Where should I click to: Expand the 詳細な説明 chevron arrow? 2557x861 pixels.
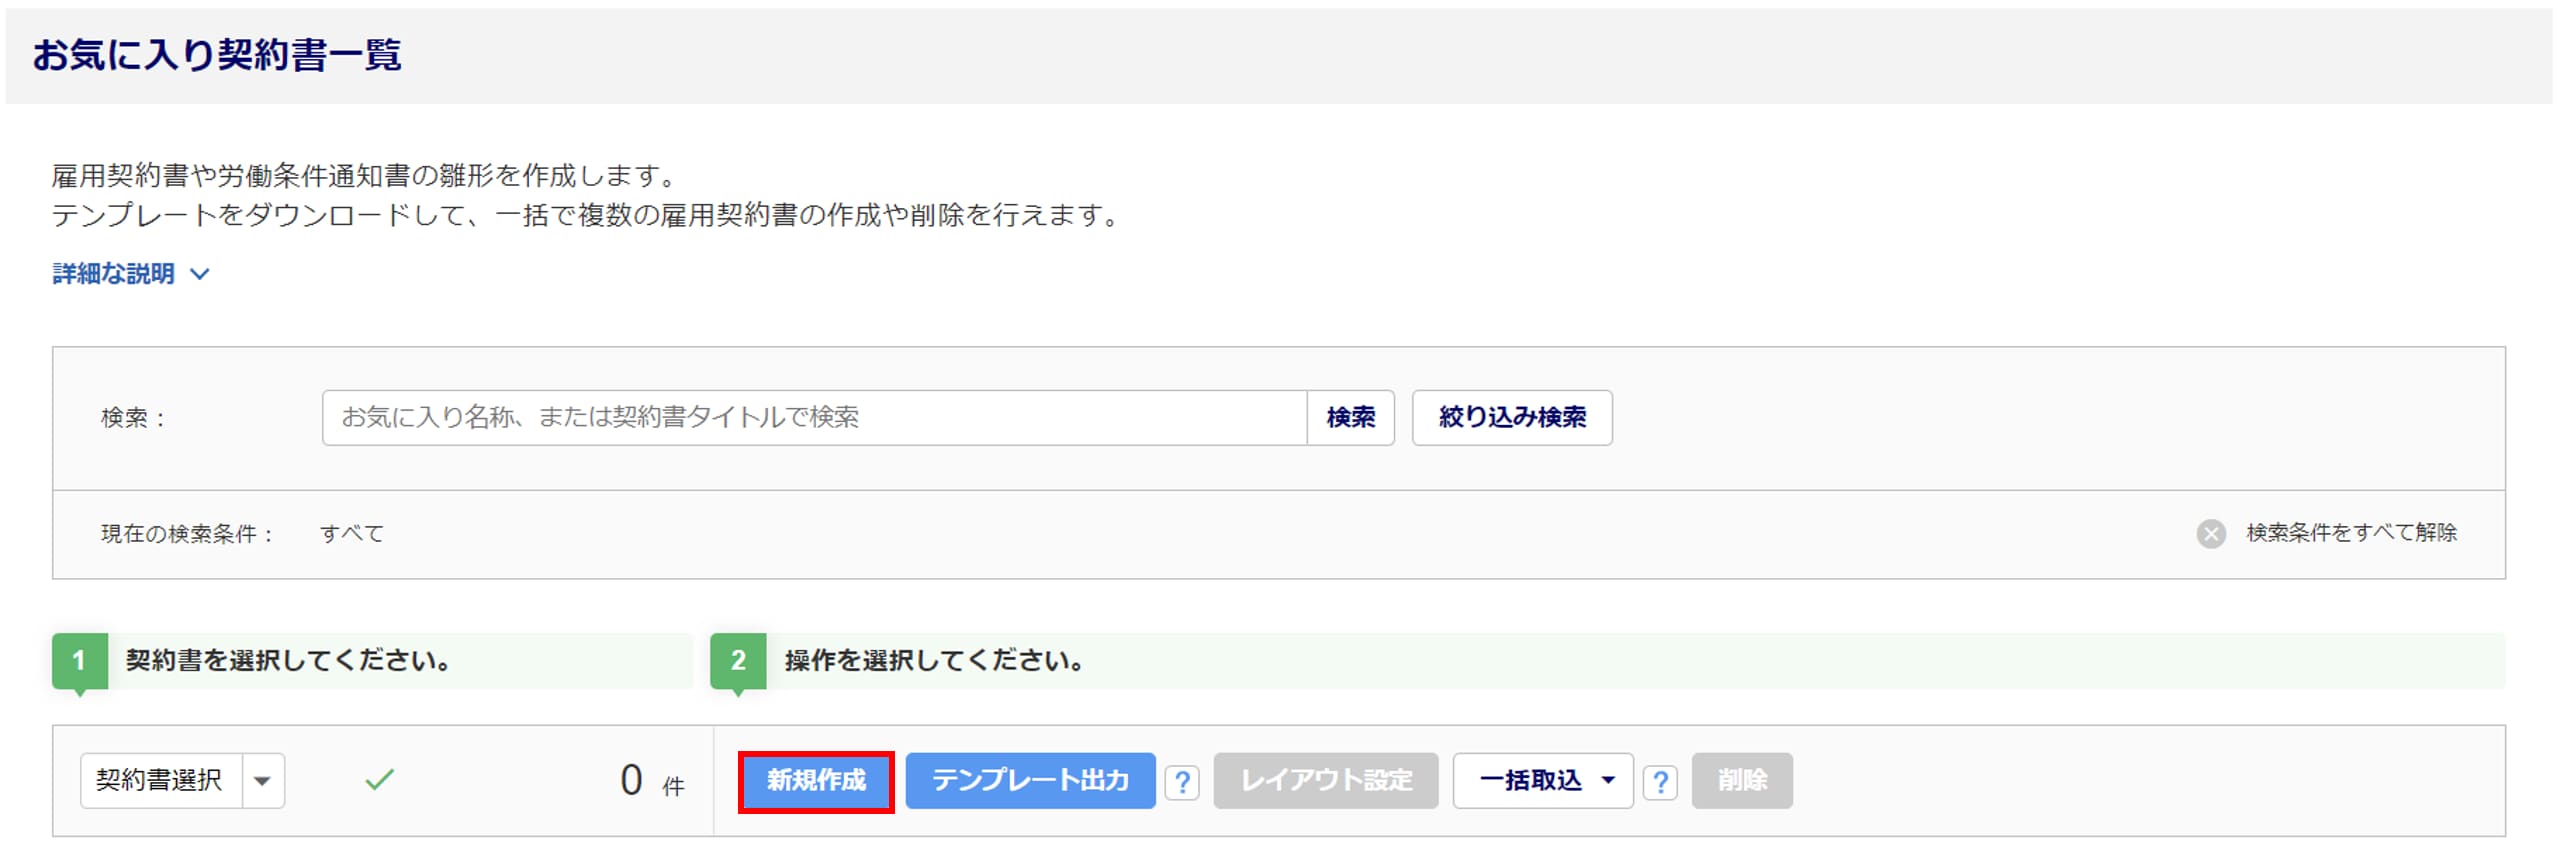[x=200, y=274]
